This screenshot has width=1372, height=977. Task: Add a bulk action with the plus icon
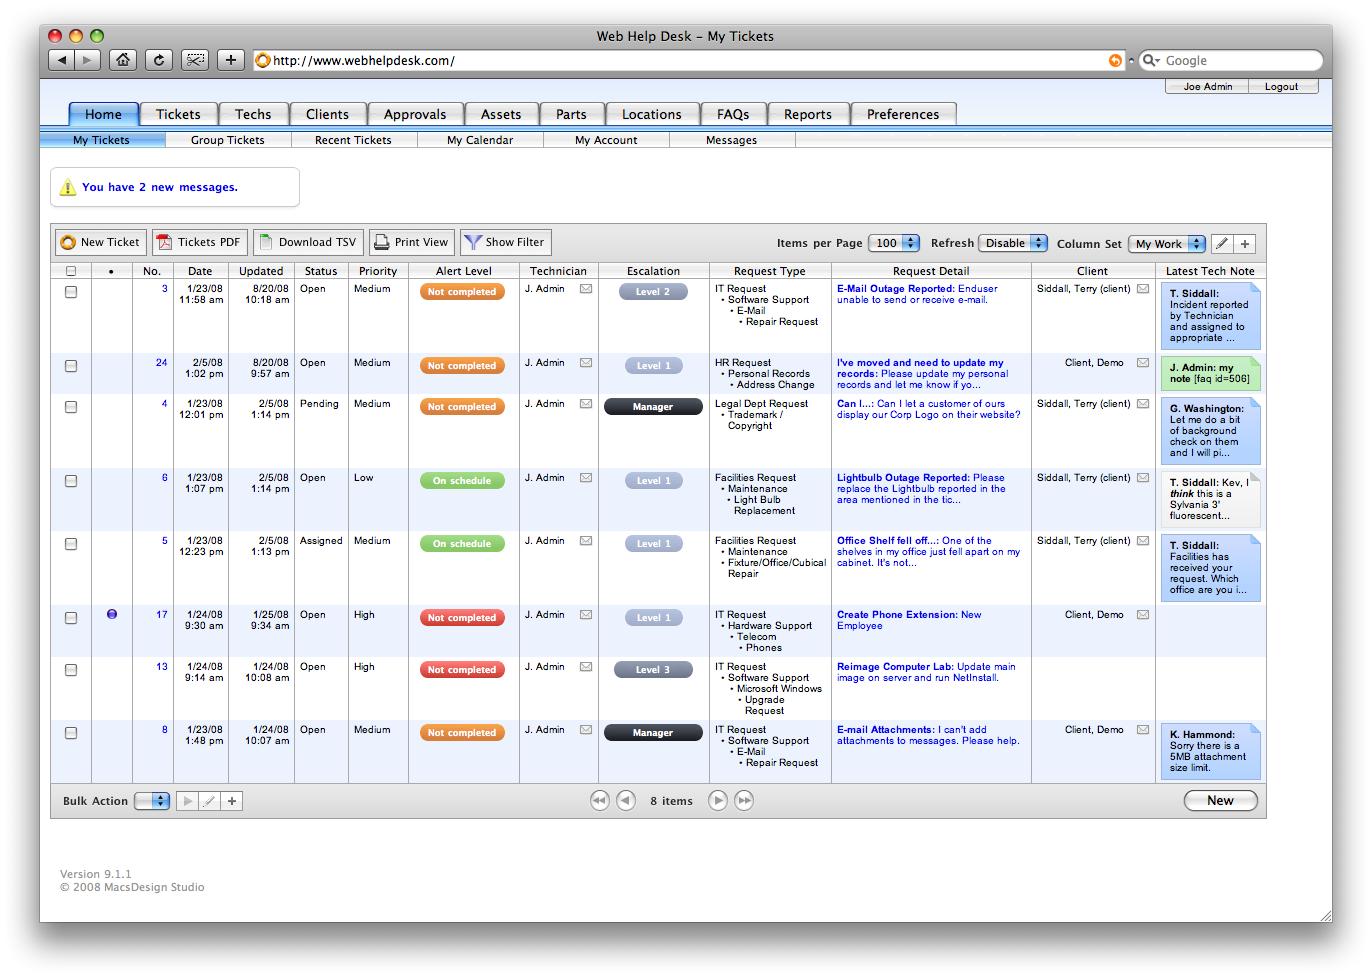(x=232, y=801)
